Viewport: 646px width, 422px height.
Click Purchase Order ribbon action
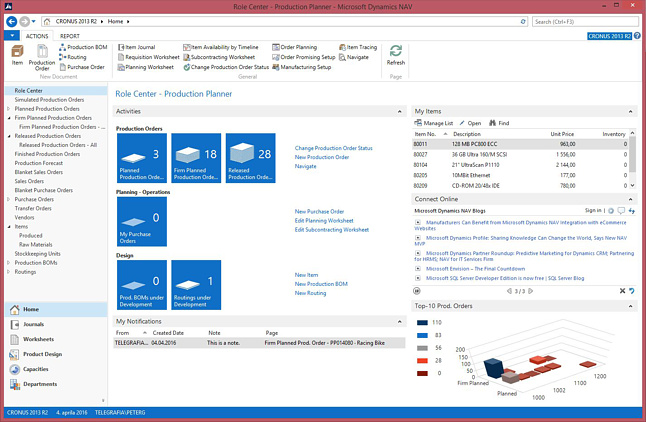point(82,67)
